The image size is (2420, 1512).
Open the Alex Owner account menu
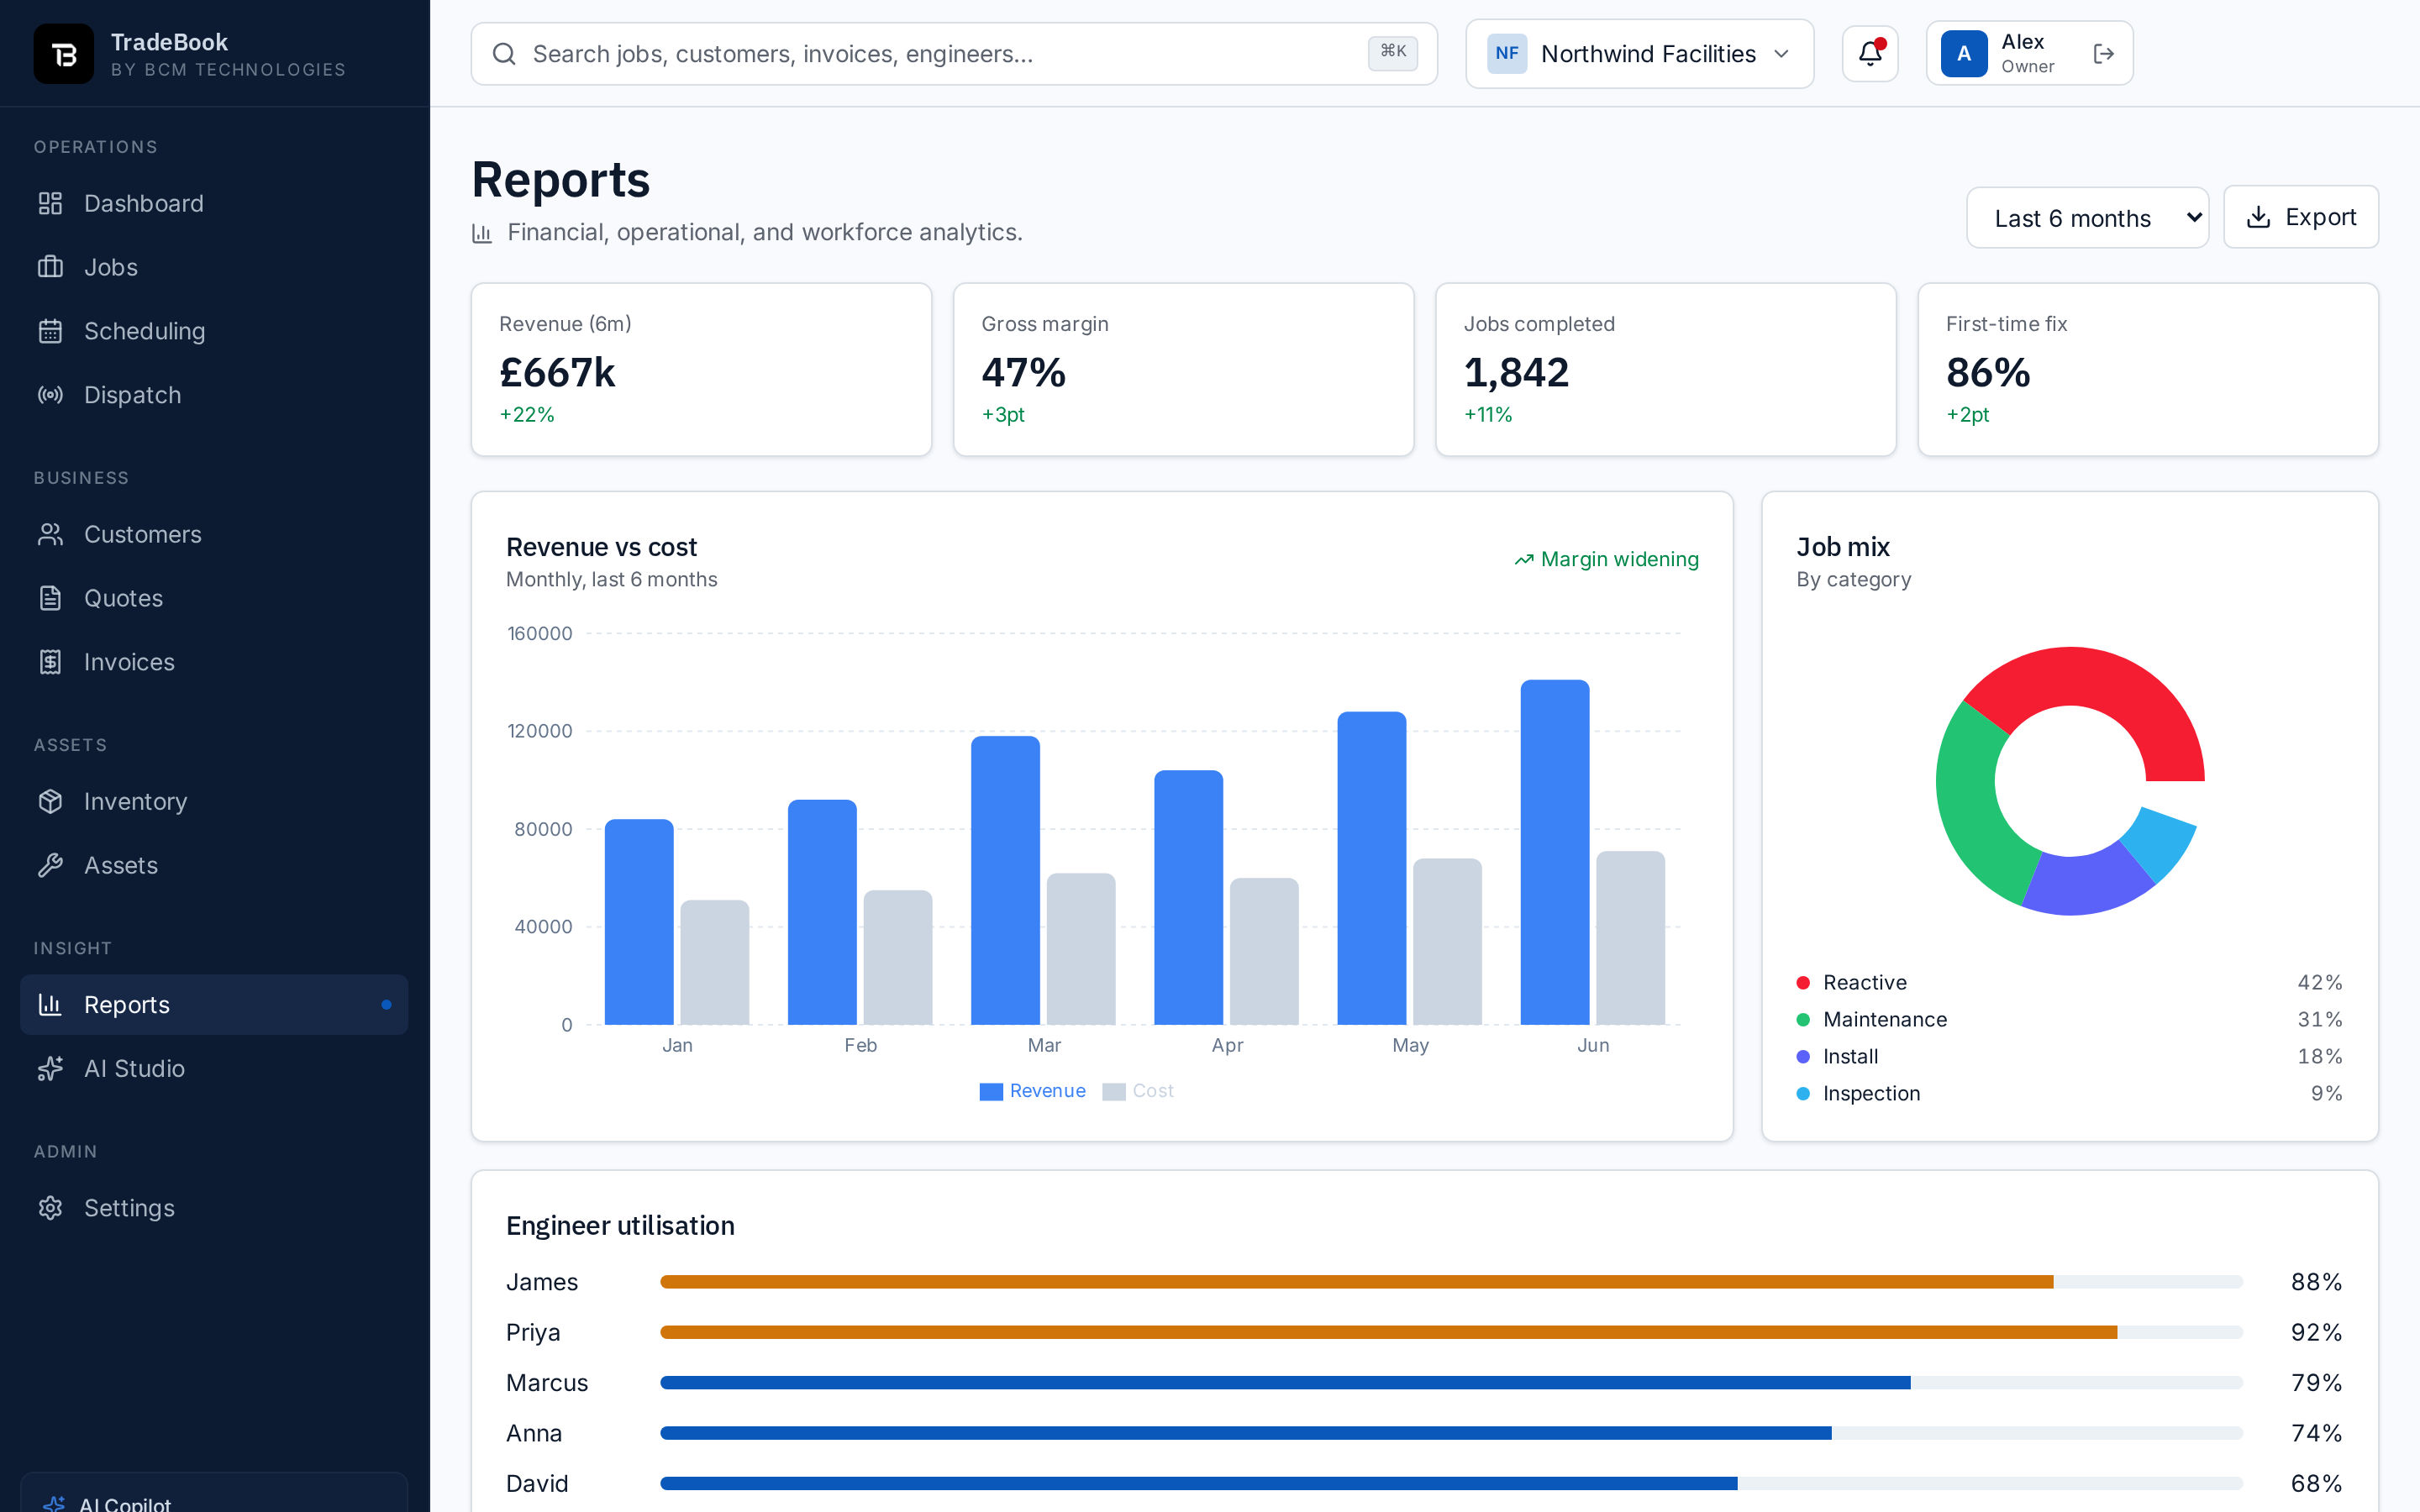[x=2010, y=53]
